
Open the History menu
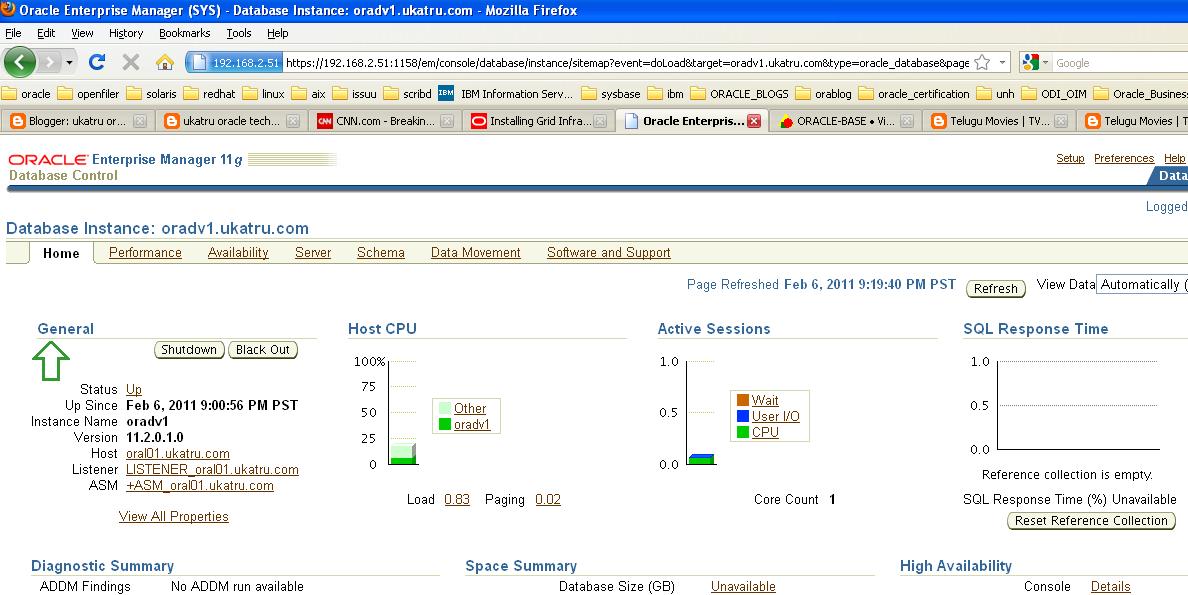coord(126,33)
